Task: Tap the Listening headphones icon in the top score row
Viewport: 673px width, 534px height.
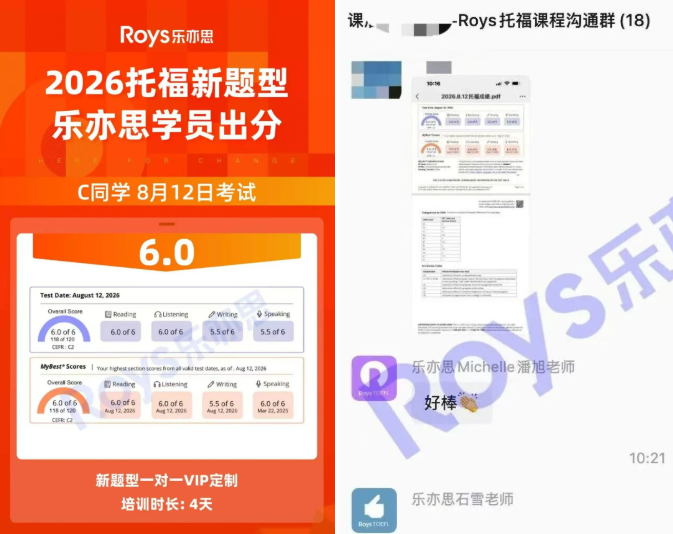Action: (x=158, y=314)
